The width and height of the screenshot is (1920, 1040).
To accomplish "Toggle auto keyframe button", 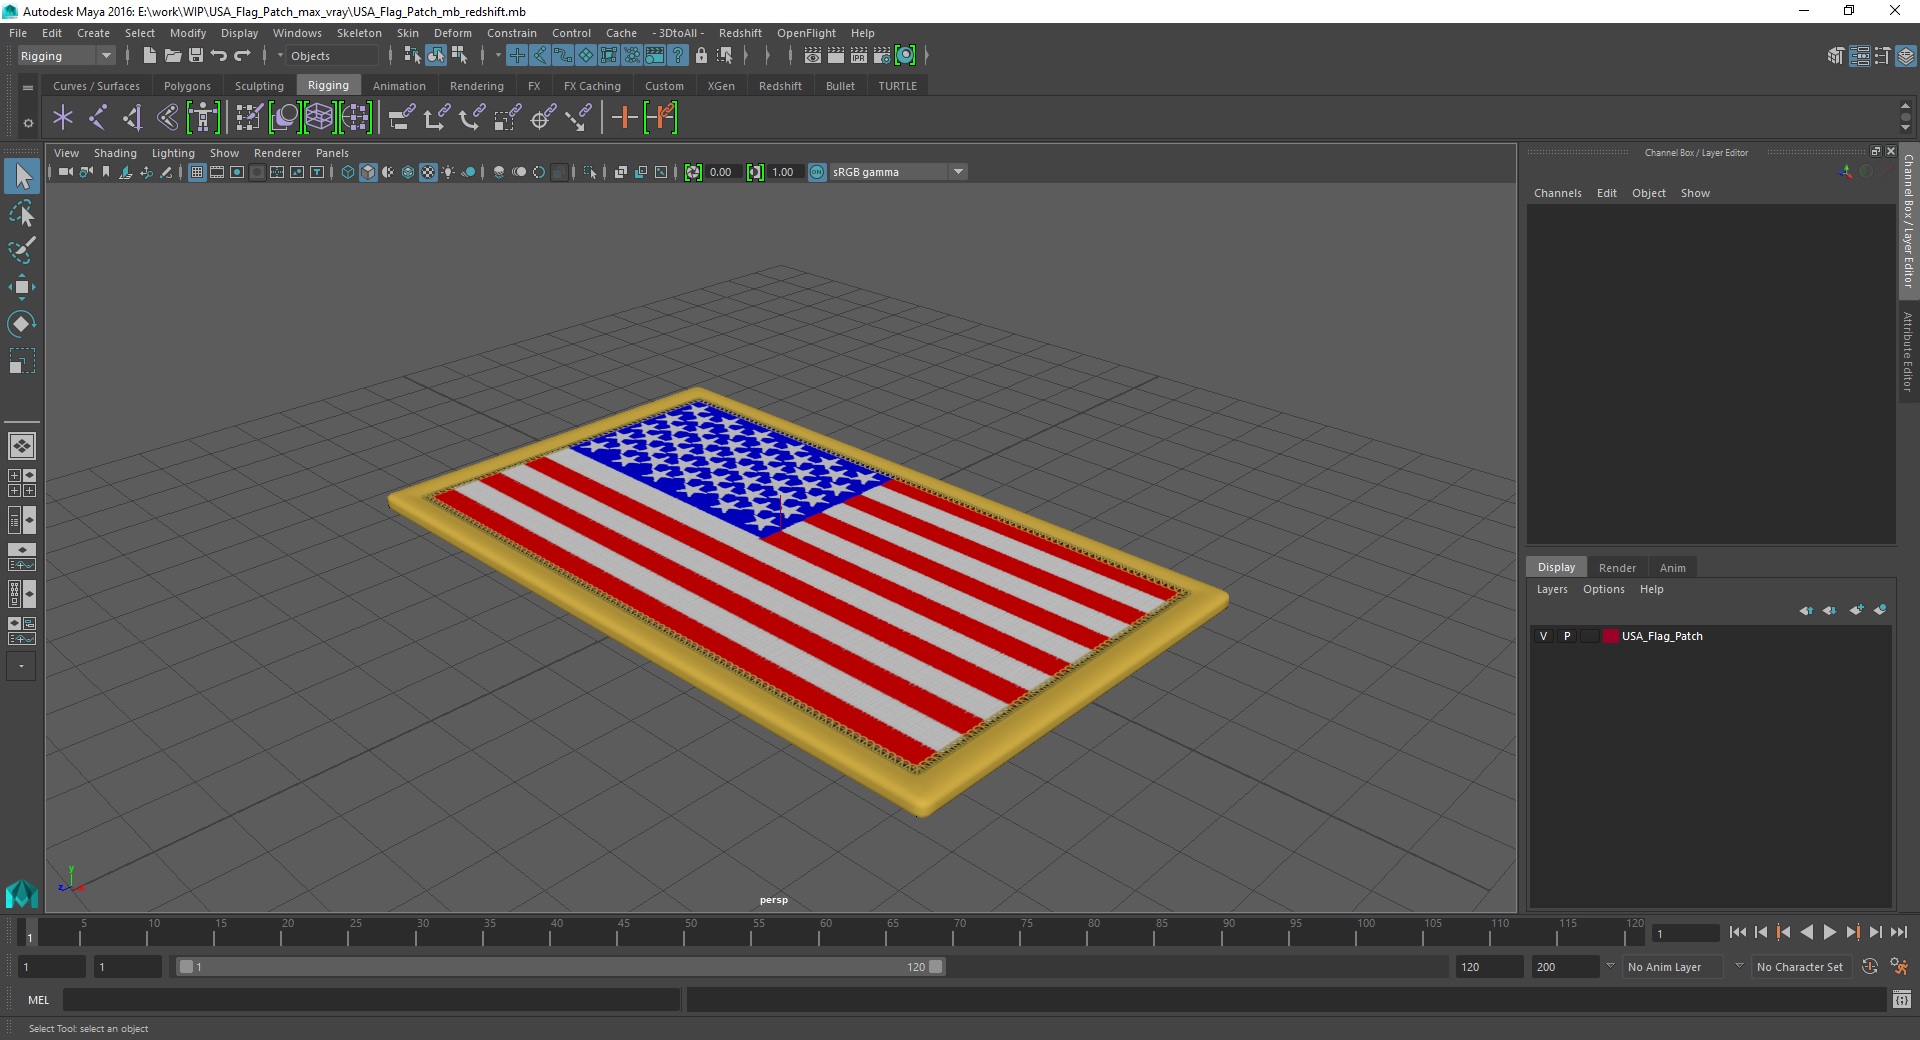I will (x=1869, y=967).
